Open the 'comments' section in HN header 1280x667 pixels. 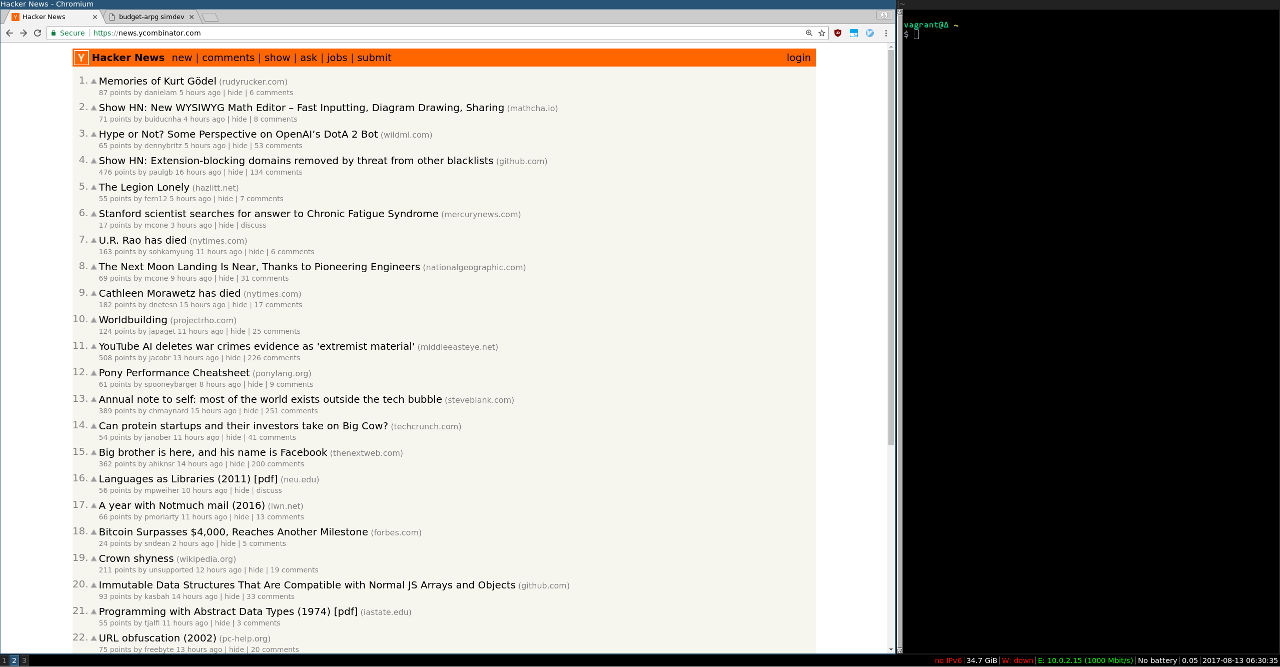point(228,58)
